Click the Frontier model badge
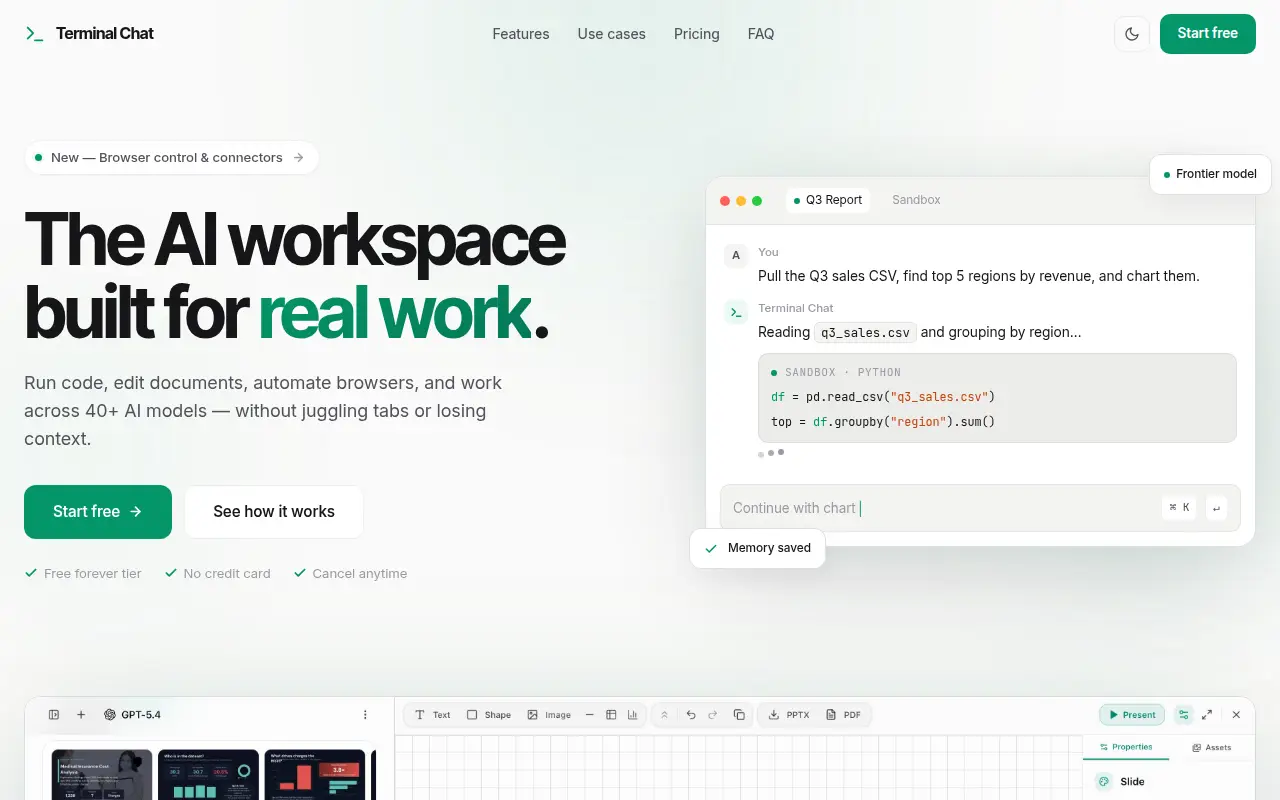This screenshot has height=800, width=1280. click(1210, 174)
